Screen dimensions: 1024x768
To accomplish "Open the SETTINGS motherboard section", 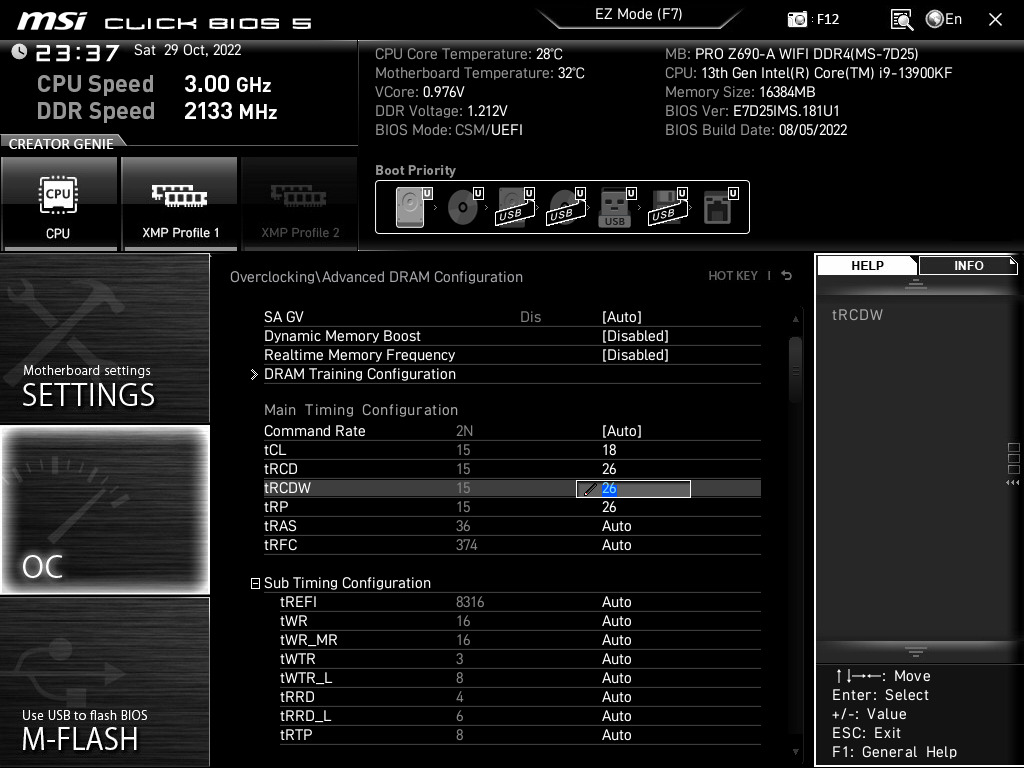I will coord(104,338).
